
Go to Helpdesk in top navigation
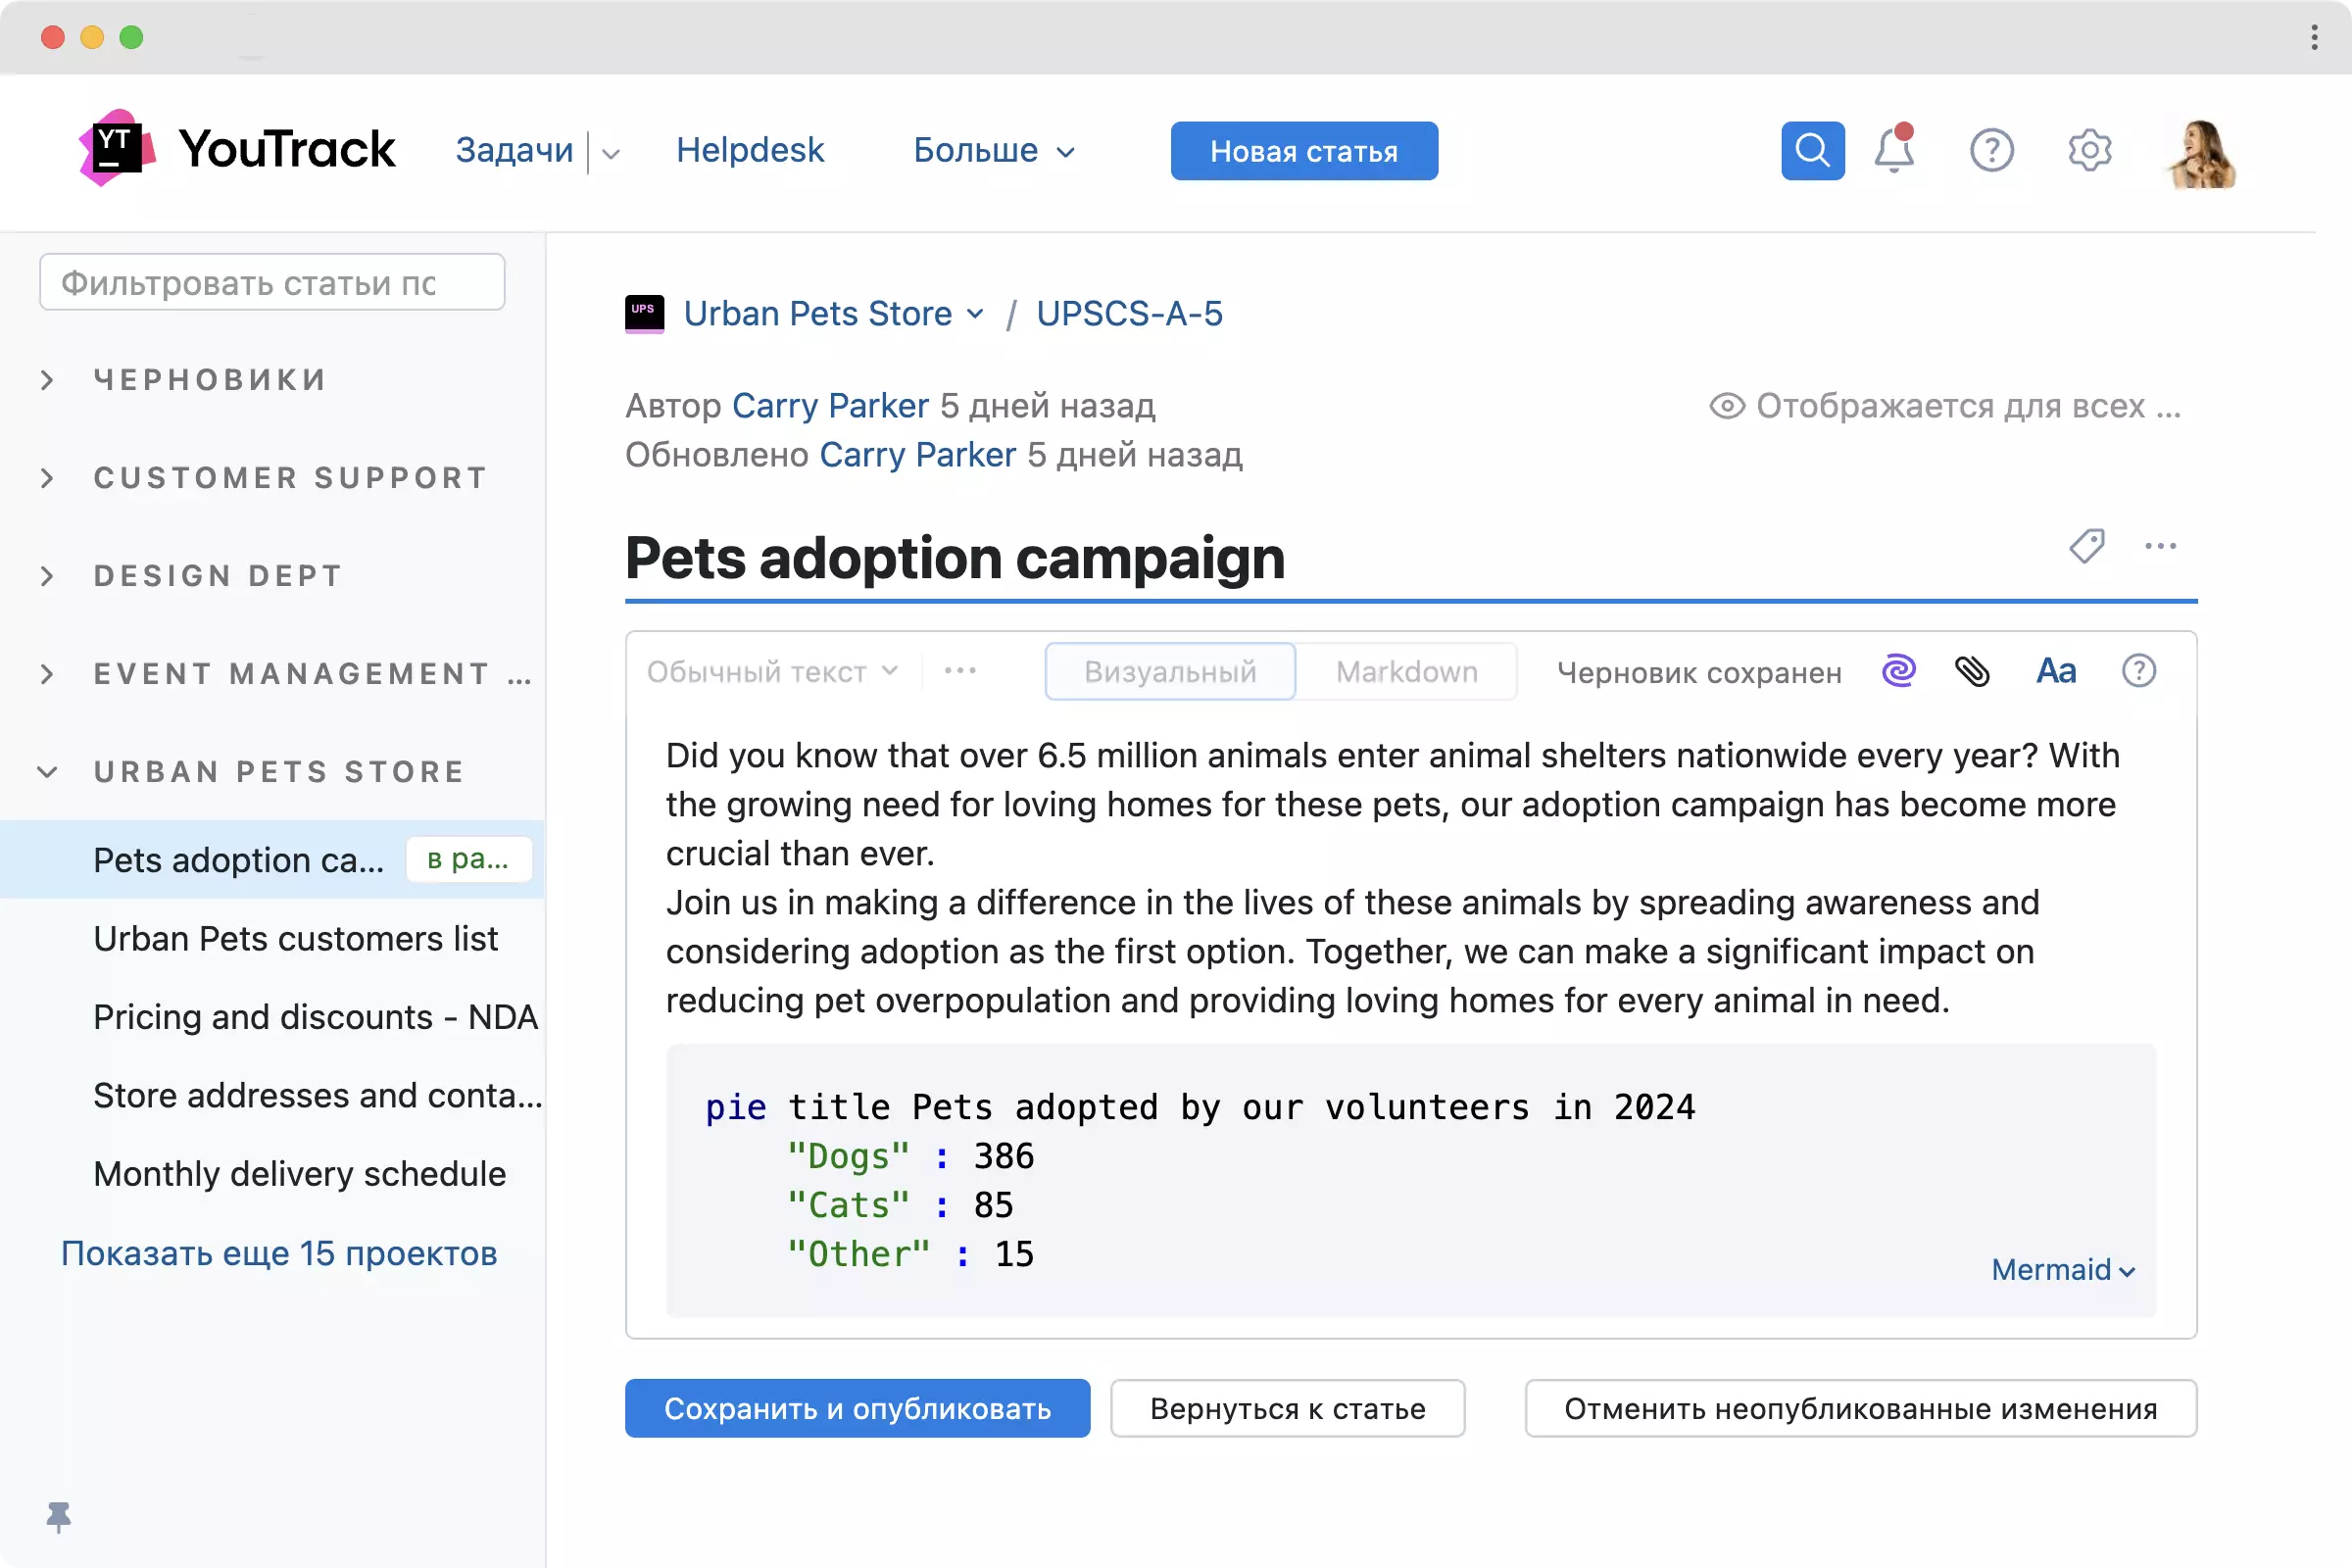(749, 151)
